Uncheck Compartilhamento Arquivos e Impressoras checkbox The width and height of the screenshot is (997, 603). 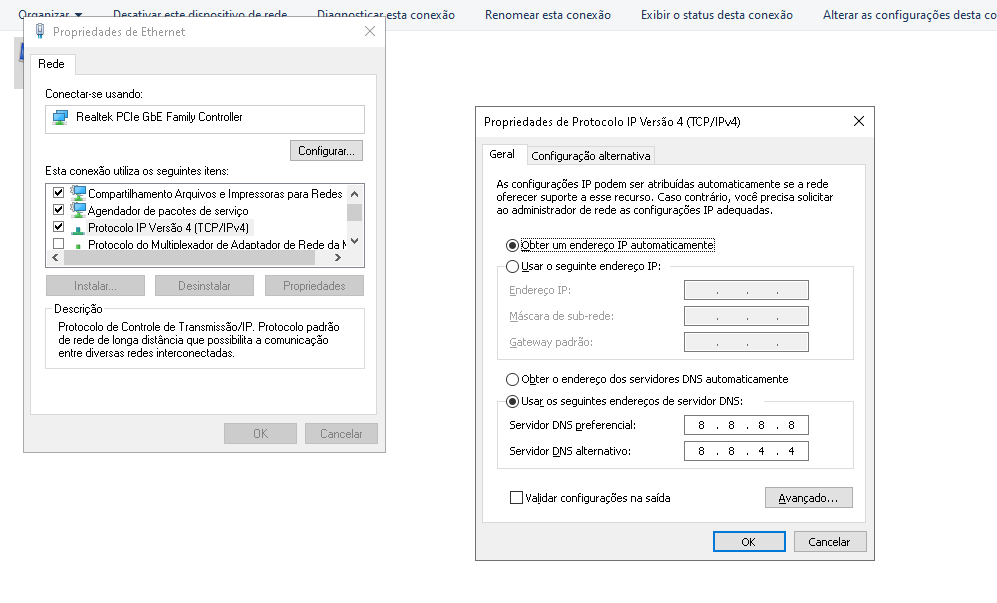pyautogui.click(x=58, y=192)
